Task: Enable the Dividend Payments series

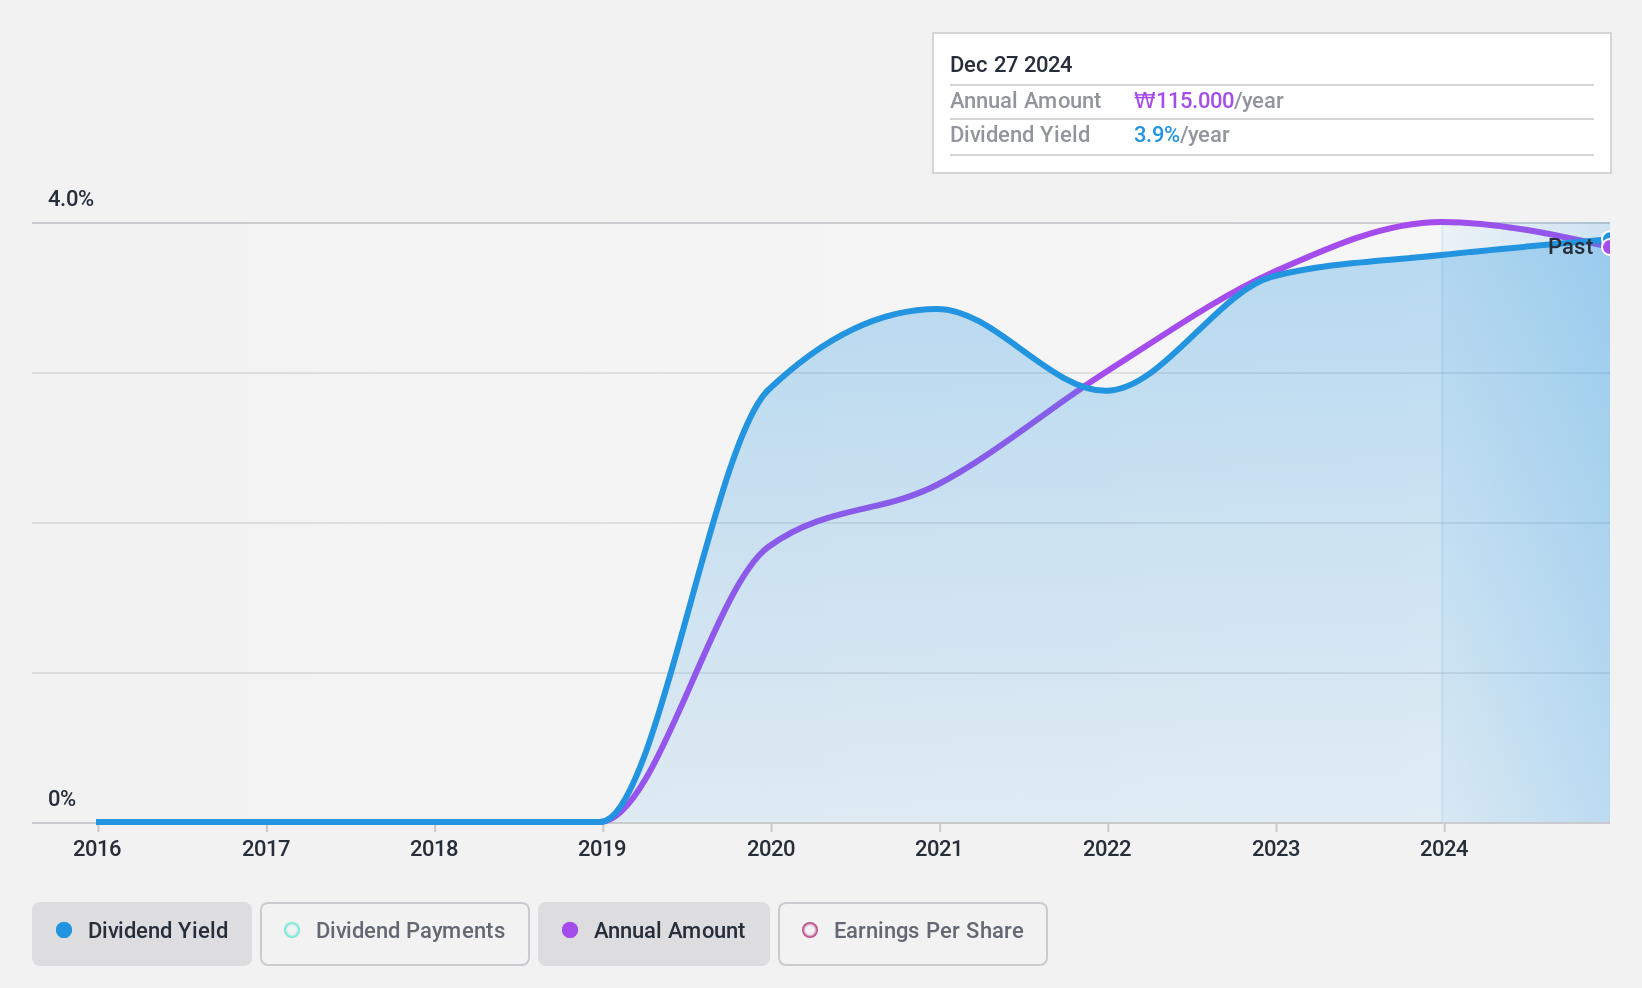Action: pyautogui.click(x=395, y=934)
